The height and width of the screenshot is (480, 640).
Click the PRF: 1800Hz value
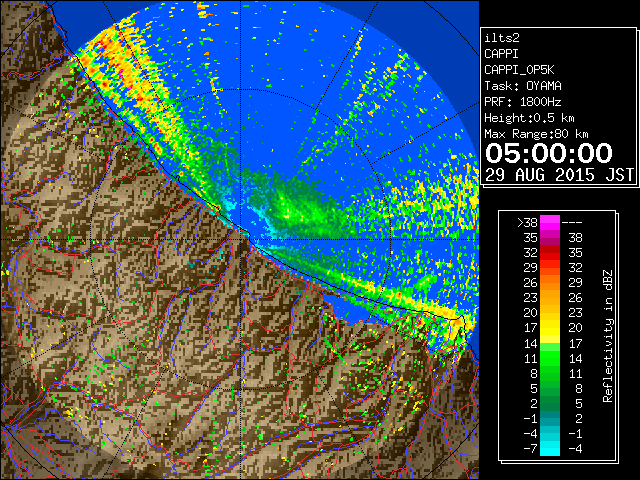523,102
